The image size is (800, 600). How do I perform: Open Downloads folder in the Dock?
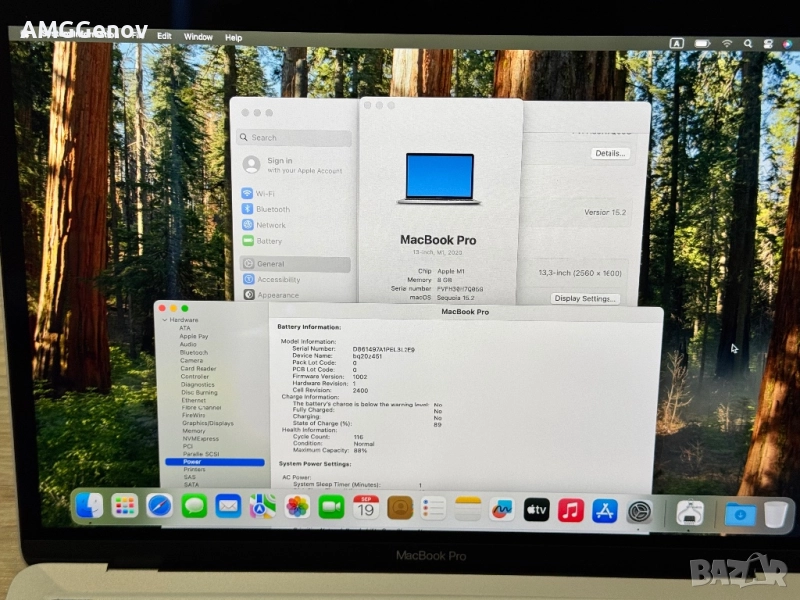pos(740,514)
